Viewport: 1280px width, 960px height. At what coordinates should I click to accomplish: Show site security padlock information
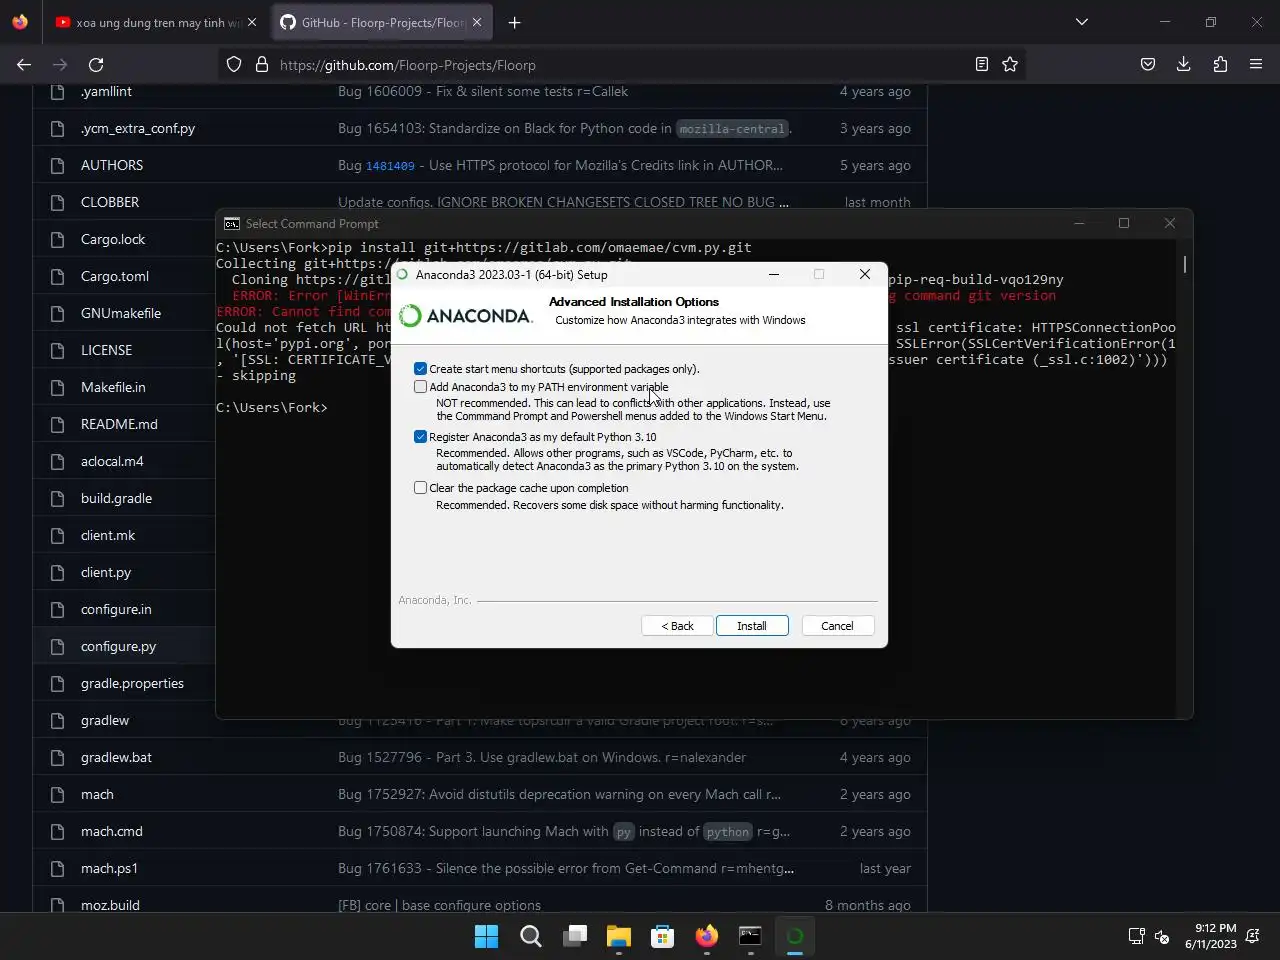(262, 64)
